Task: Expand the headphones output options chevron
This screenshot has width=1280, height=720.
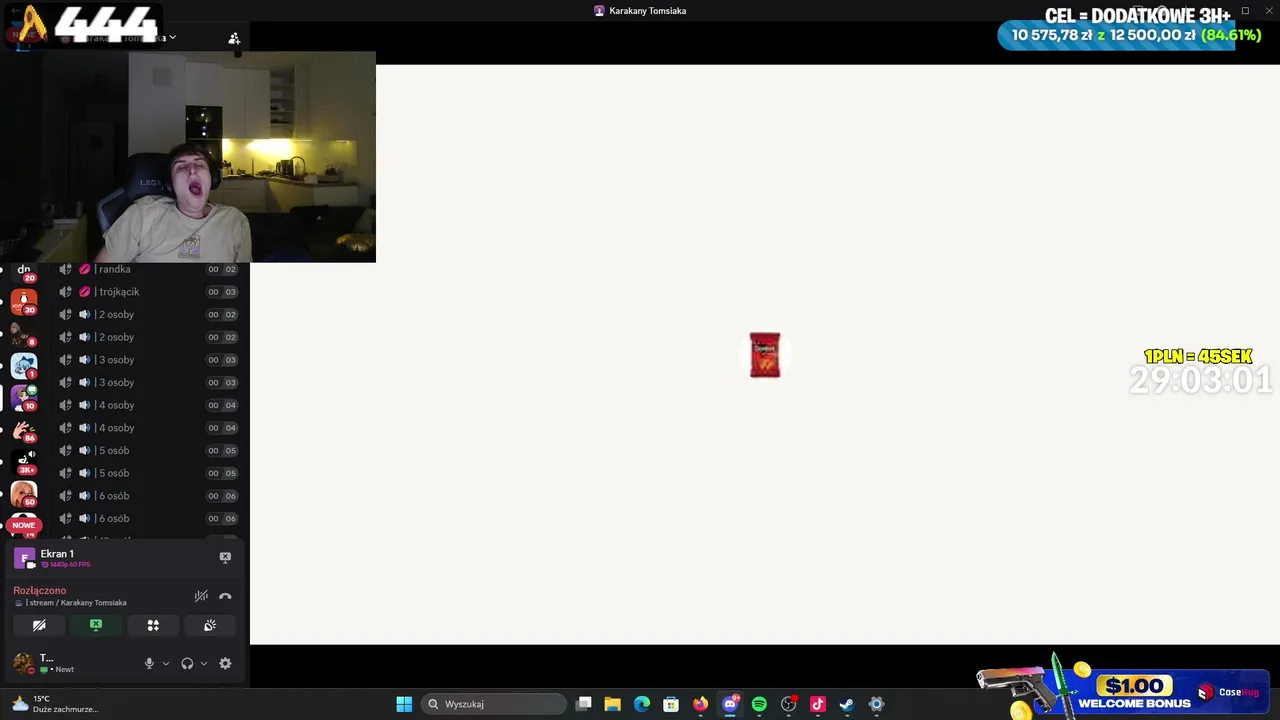Action: pos(204,663)
